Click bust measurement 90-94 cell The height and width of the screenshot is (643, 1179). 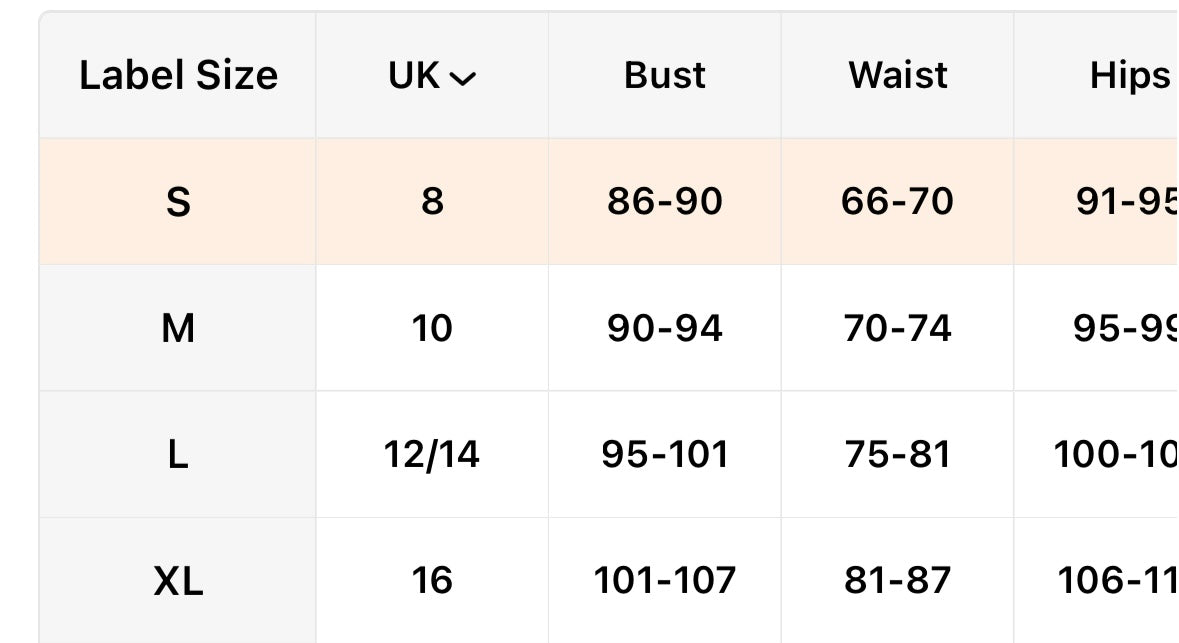click(x=665, y=328)
